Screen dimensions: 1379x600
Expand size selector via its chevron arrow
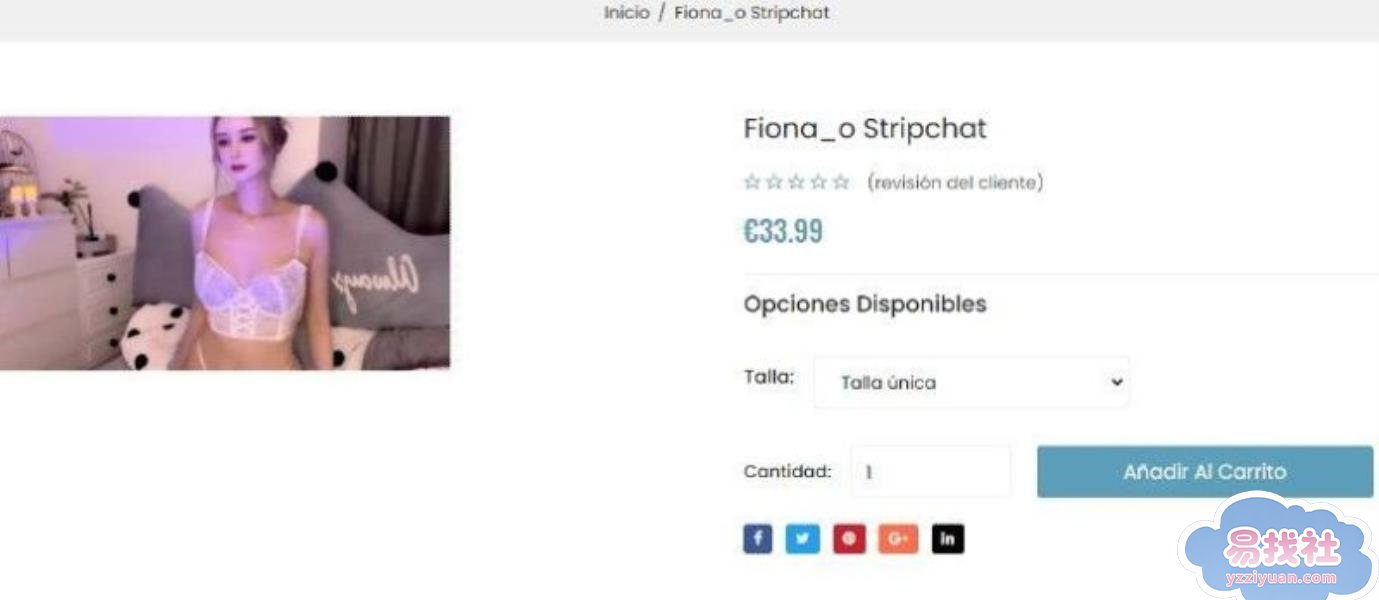(x=1116, y=382)
